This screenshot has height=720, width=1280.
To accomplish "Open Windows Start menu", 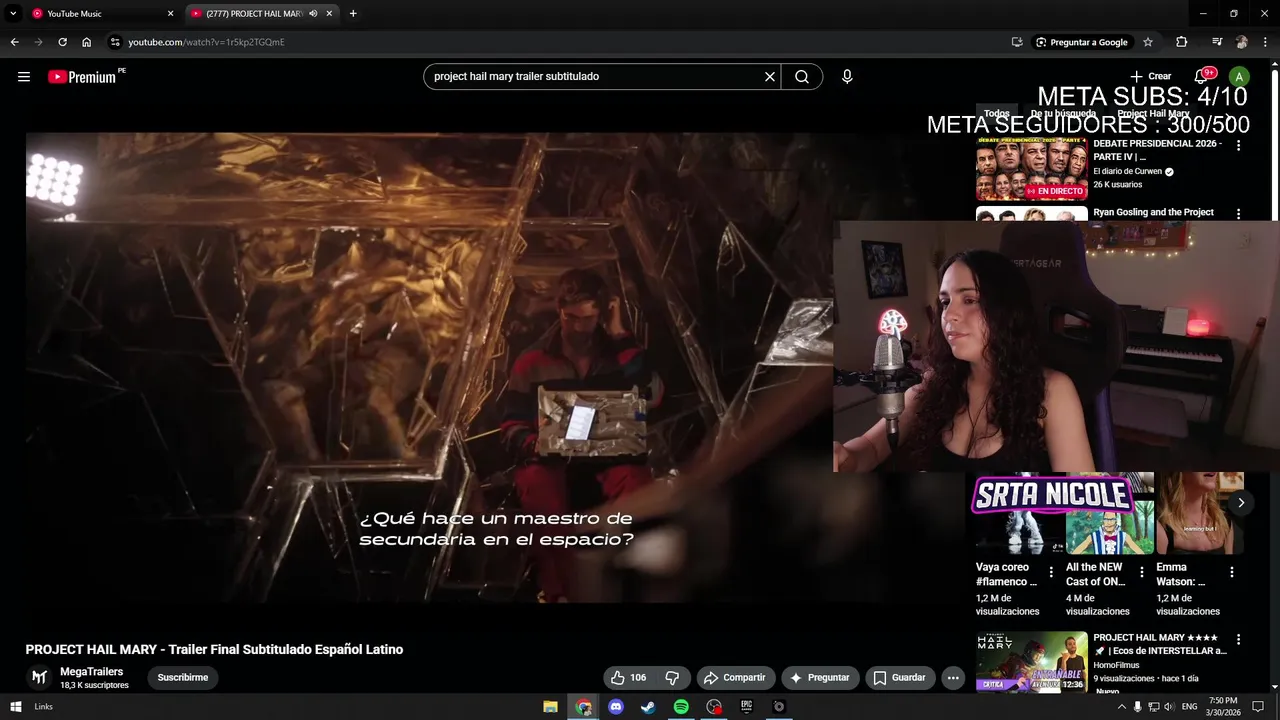I will (x=16, y=707).
